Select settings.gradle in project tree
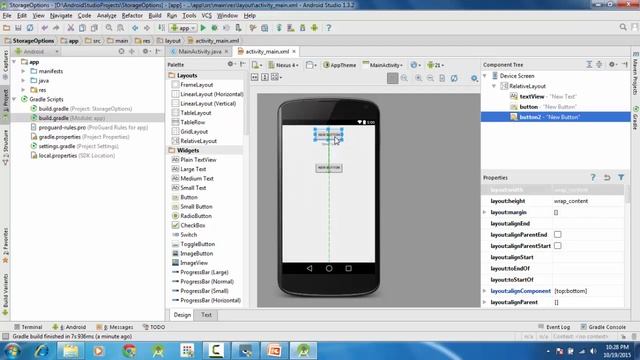Screen dimensions: 640x360 click(57, 146)
